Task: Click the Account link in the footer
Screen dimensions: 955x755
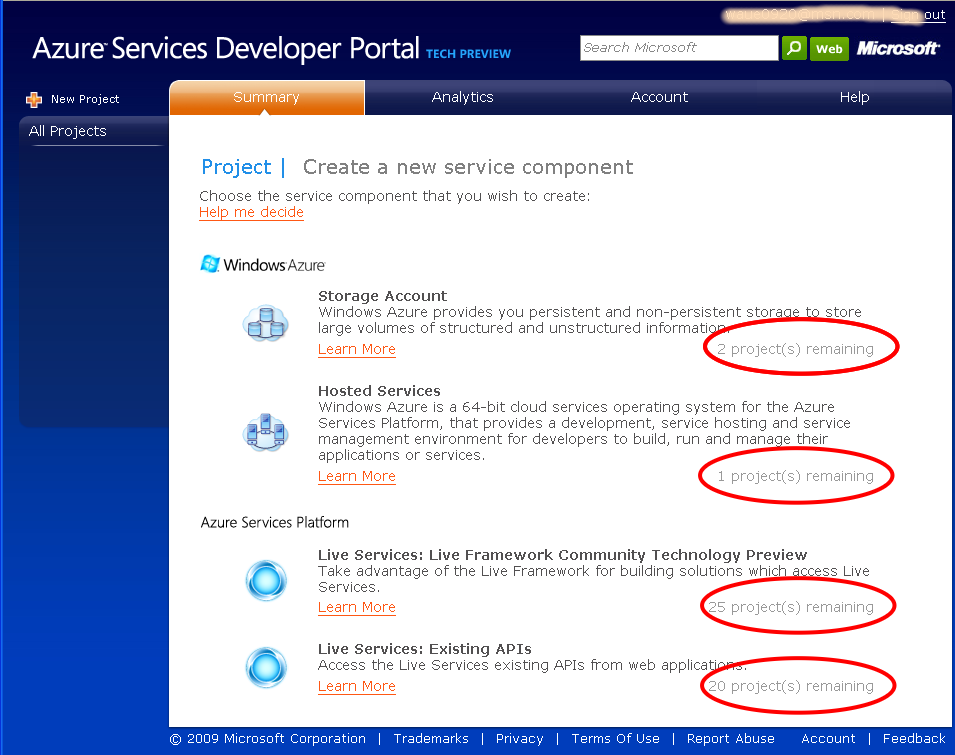Action: pos(828,739)
